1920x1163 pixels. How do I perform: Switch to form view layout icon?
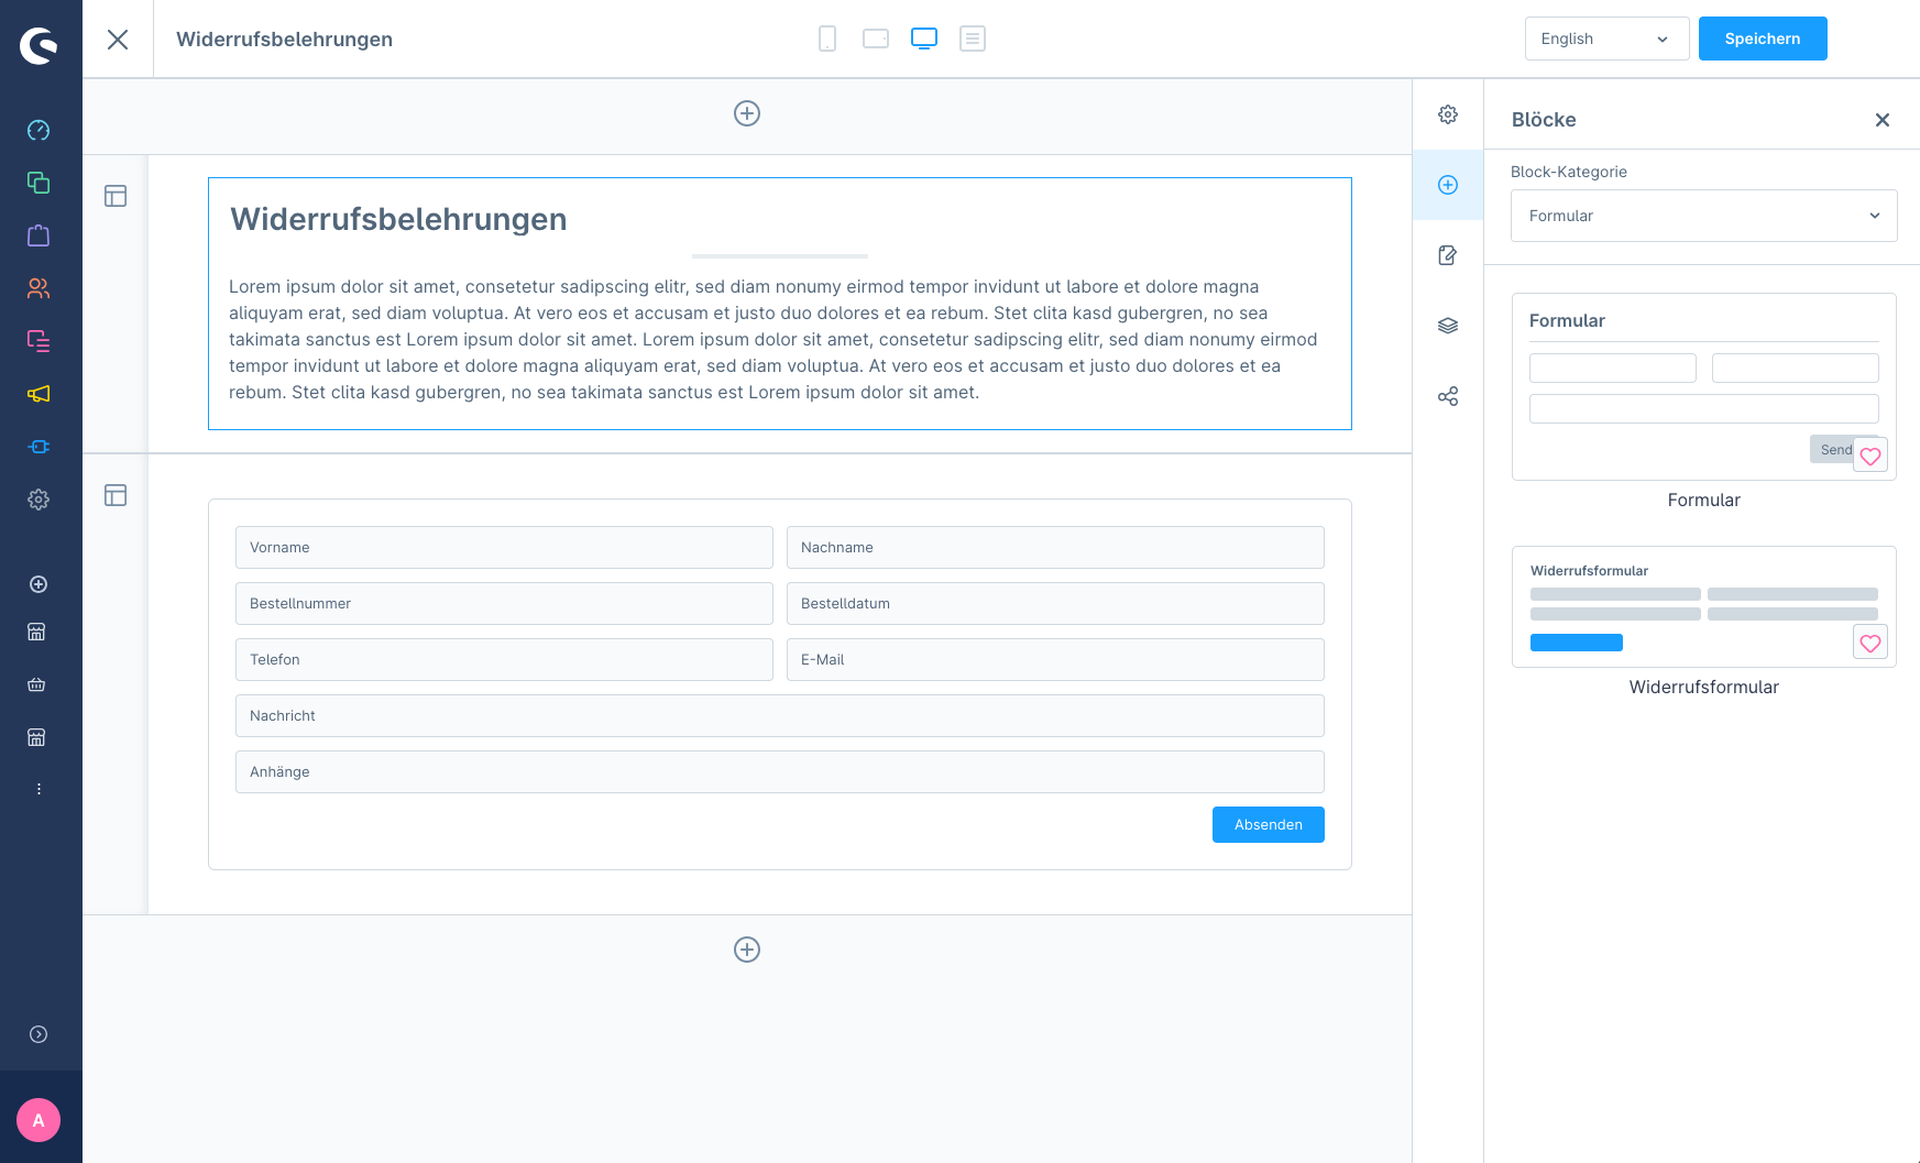click(x=972, y=39)
